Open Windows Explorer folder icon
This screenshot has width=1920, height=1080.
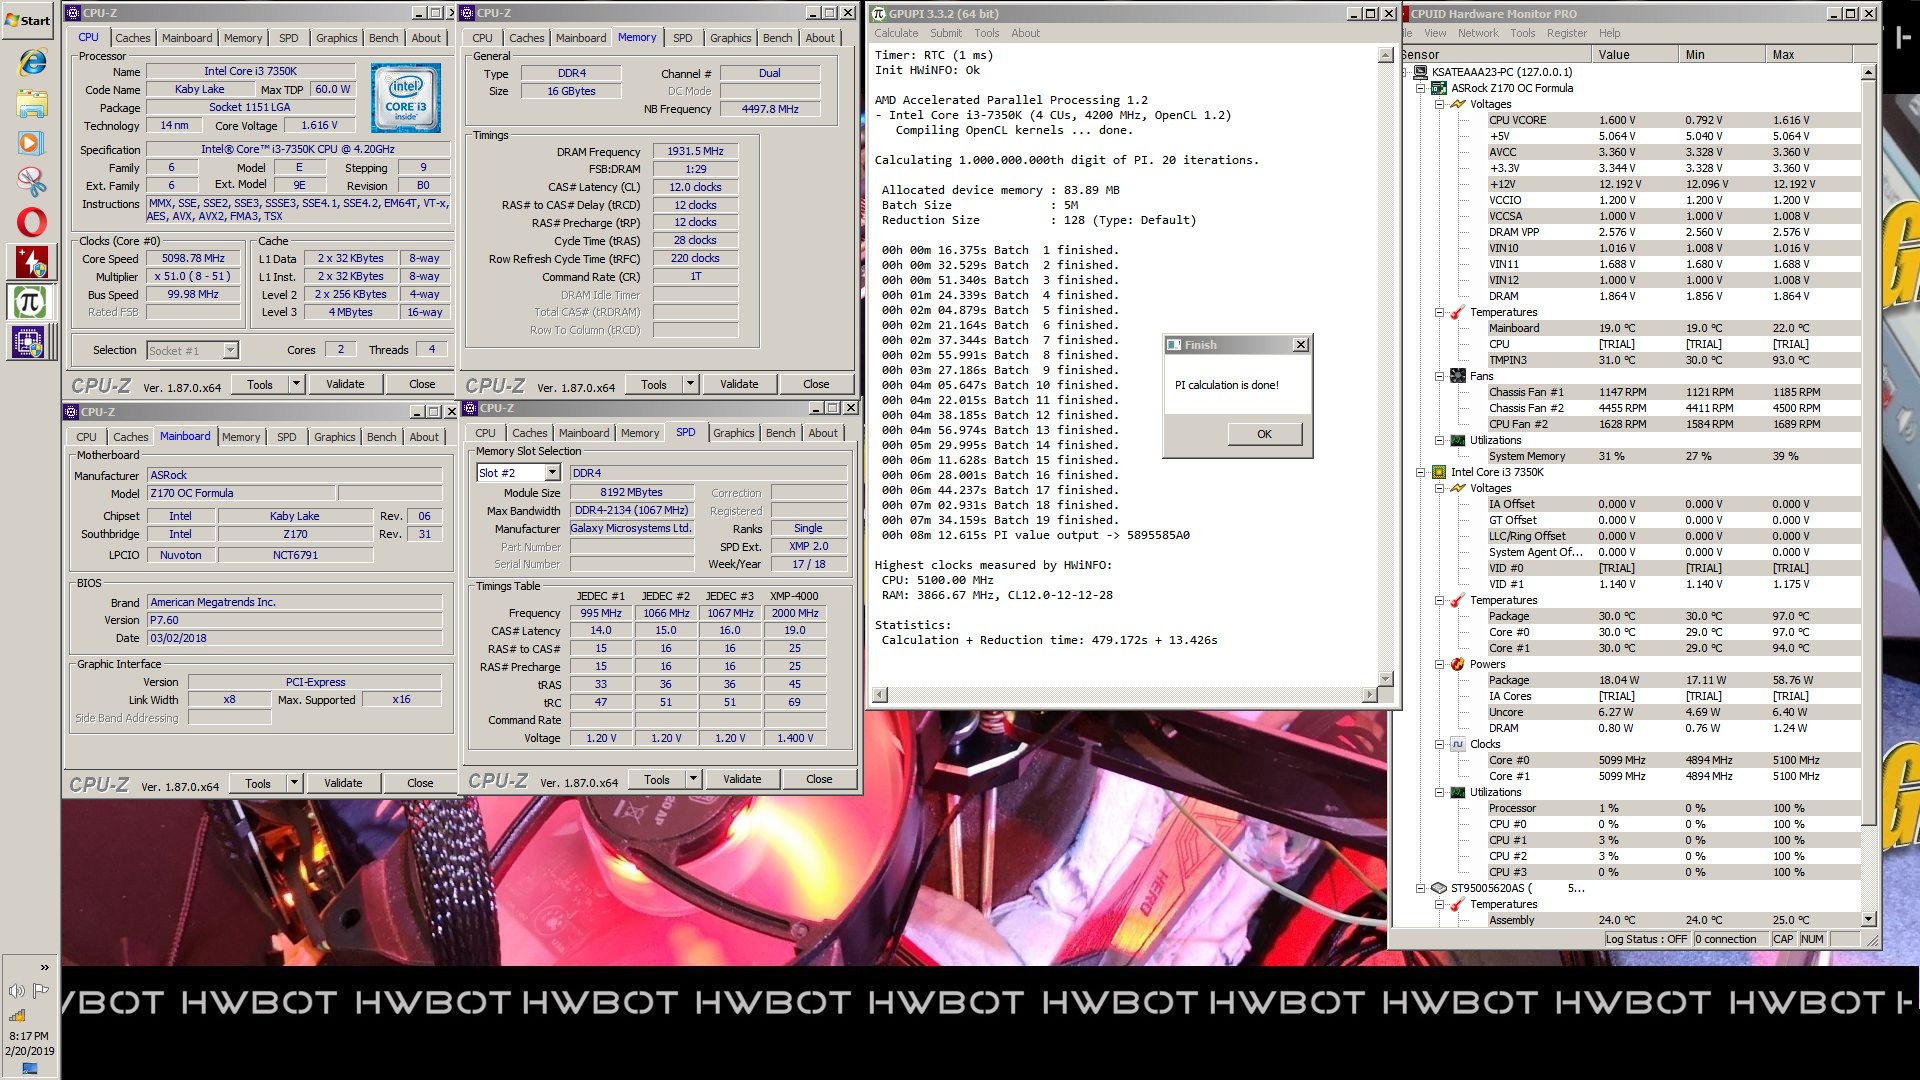31,102
